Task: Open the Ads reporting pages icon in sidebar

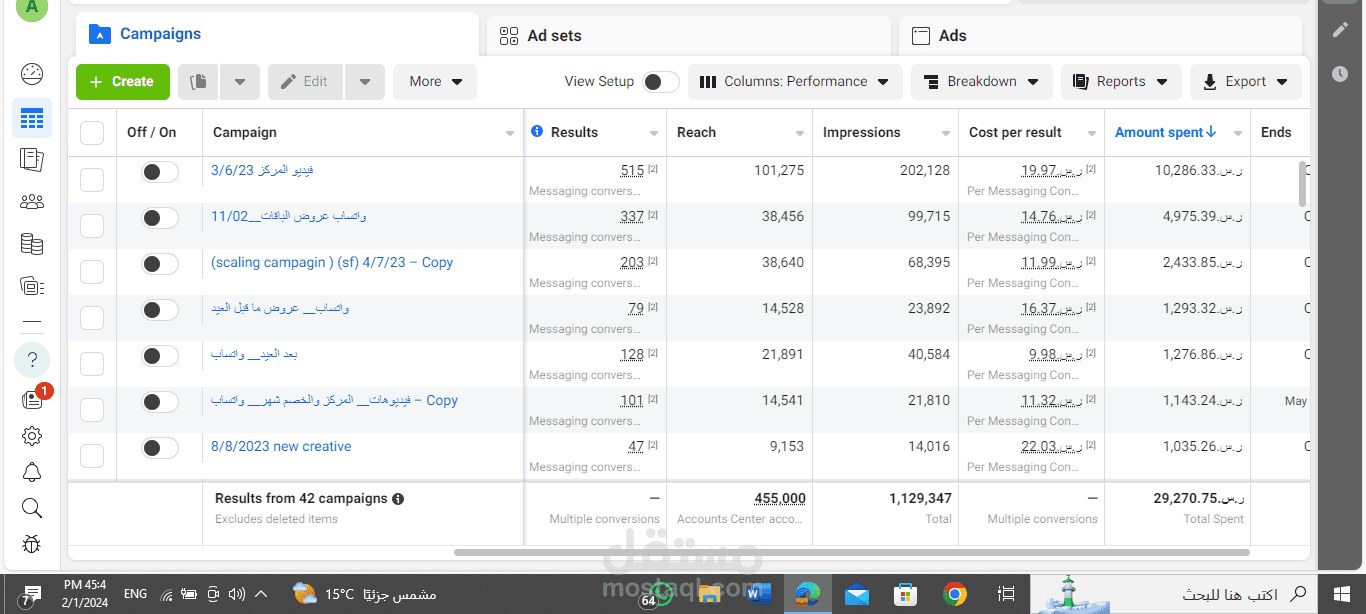Action: (x=32, y=159)
